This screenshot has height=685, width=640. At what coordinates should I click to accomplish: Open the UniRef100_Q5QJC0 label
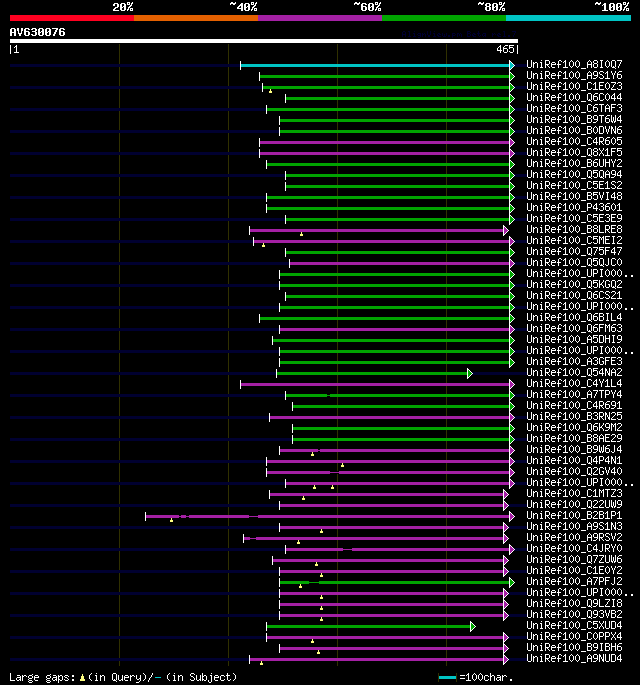coord(574,262)
